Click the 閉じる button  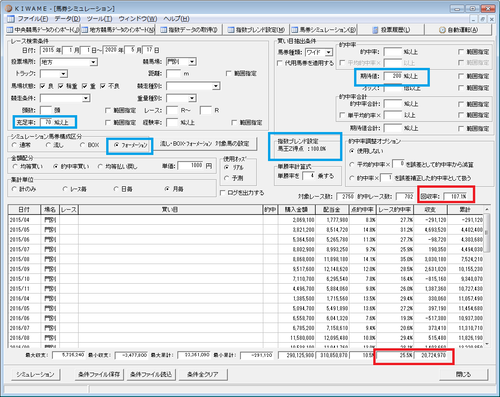tap(463, 375)
